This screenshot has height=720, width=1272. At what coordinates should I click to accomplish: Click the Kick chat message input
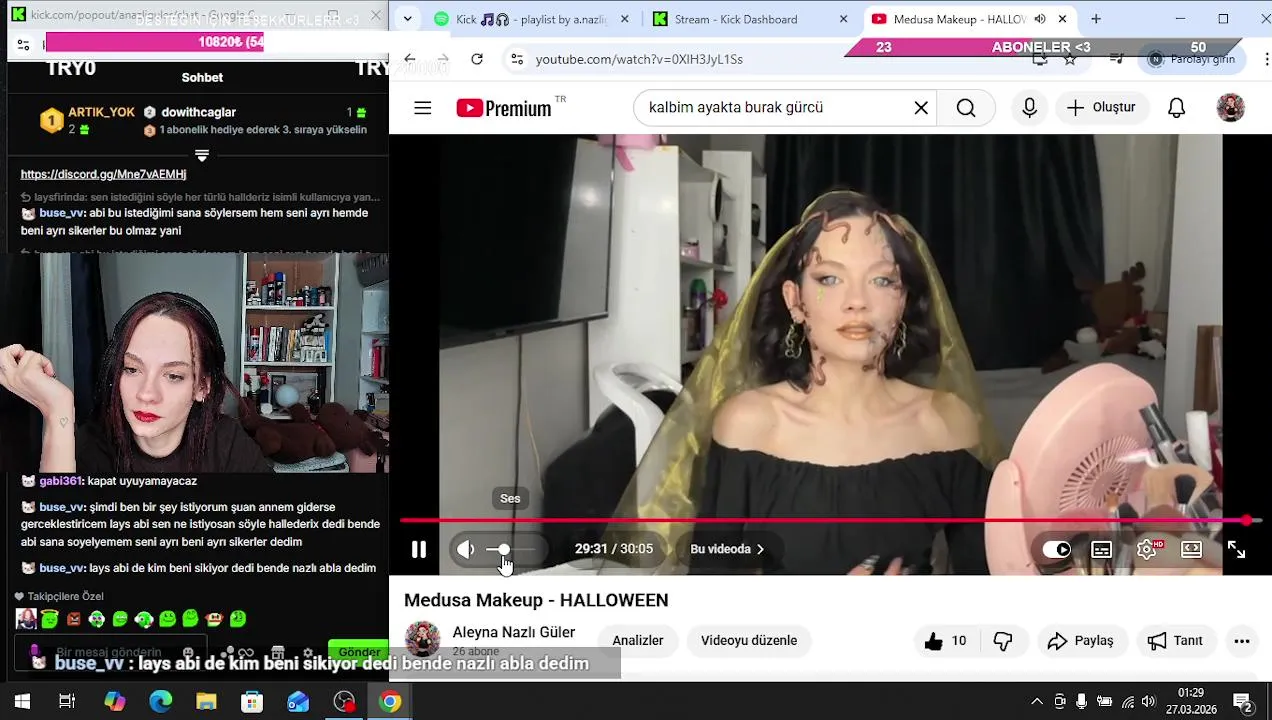pos(110,652)
